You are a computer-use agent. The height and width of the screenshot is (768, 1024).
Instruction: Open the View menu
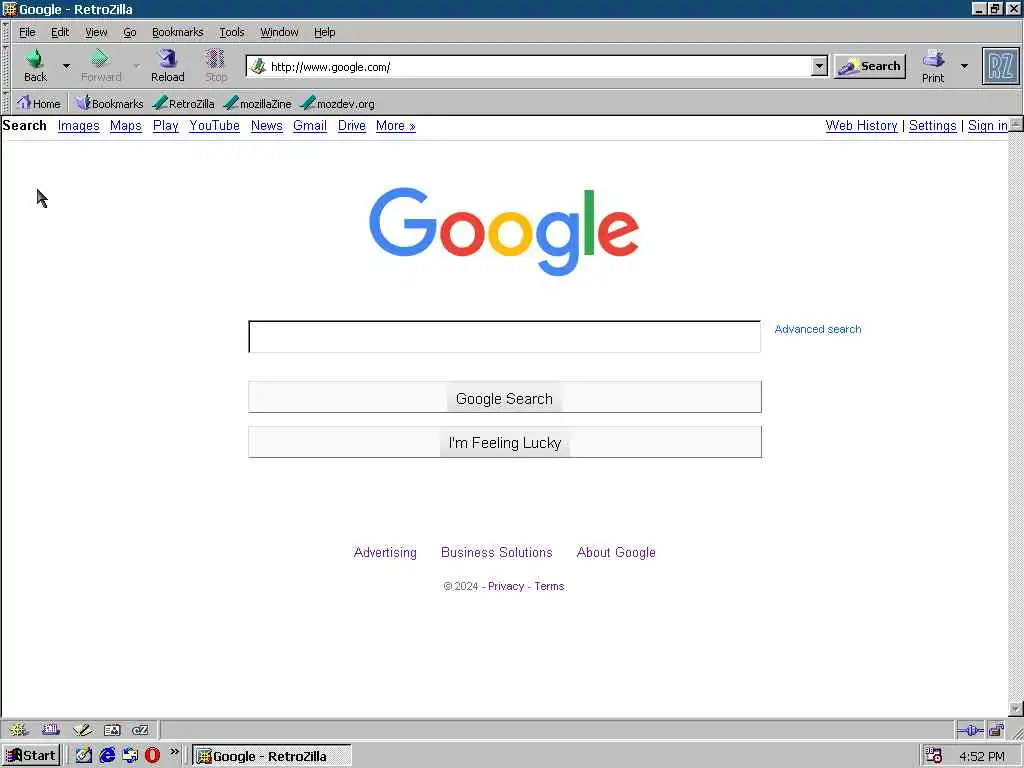pos(96,32)
